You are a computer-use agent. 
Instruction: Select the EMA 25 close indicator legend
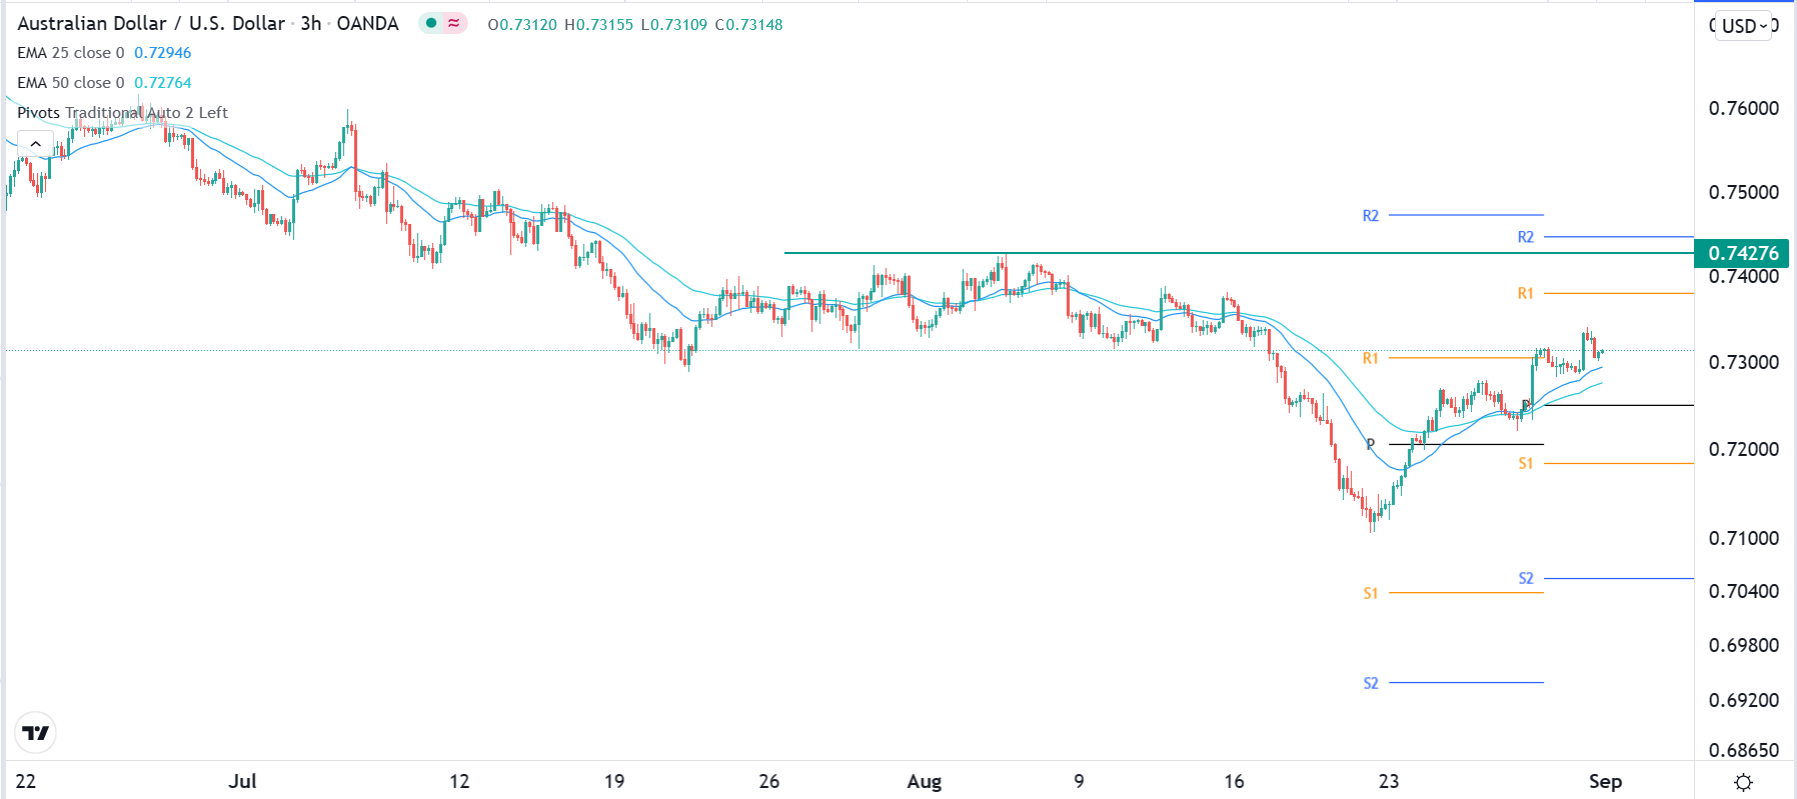click(71, 53)
